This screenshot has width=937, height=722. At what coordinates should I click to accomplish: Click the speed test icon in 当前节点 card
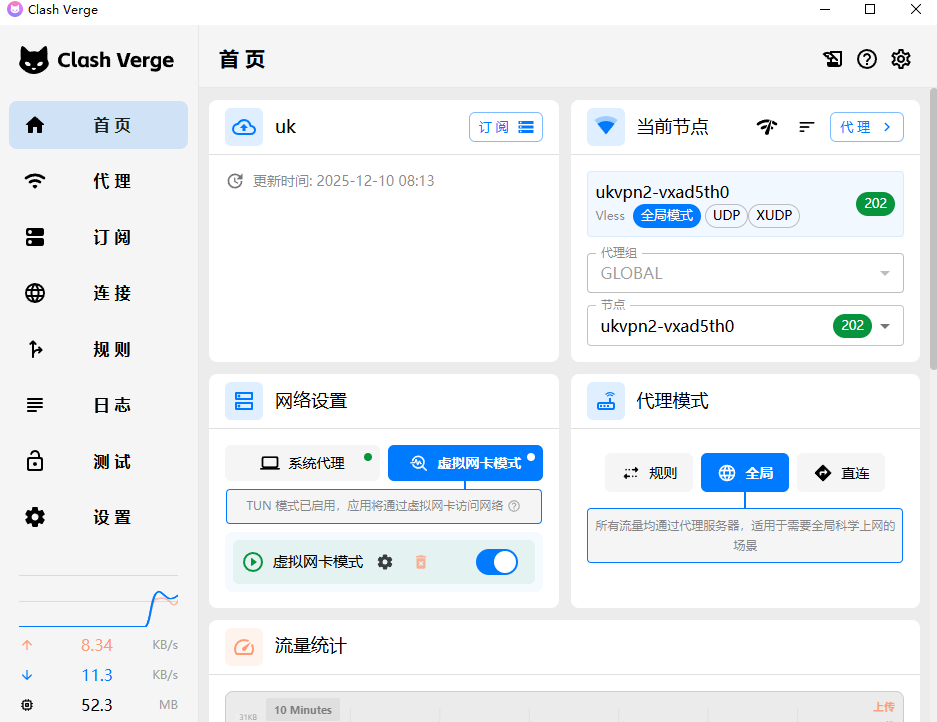click(767, 127)
